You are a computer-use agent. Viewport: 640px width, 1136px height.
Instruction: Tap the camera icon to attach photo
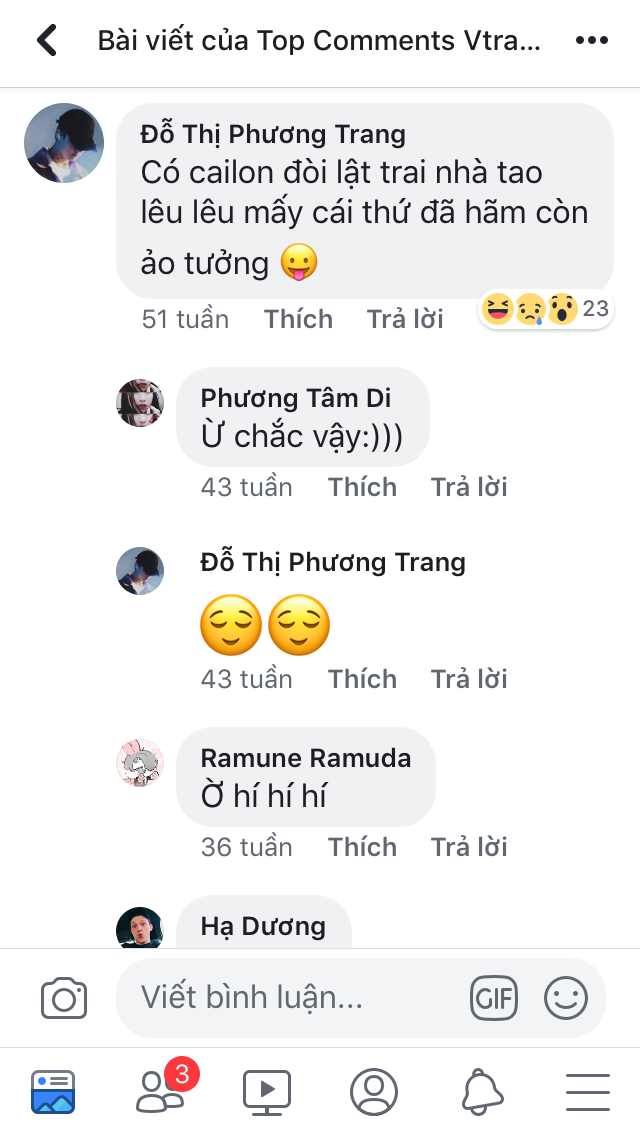[x=64, y=998]
